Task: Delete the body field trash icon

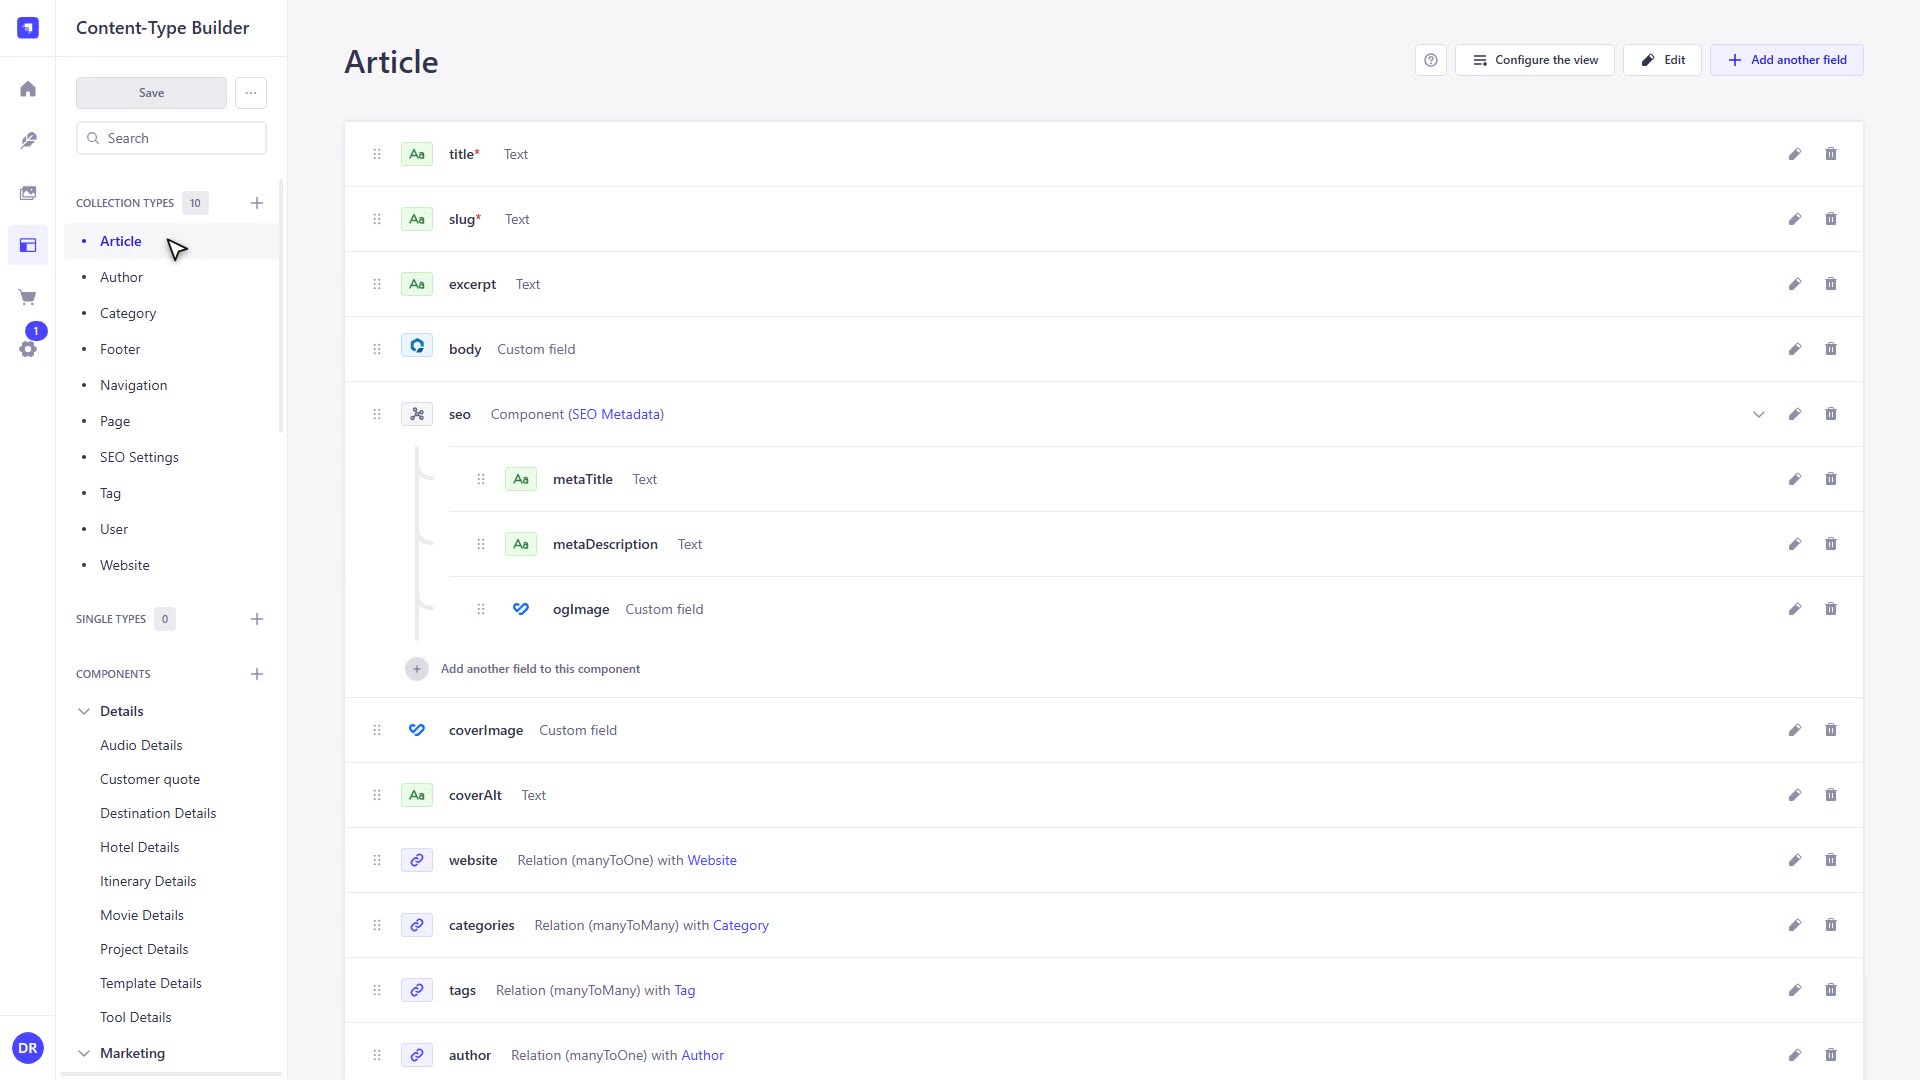Action: pyautogui.click(x=1831, y=349)
